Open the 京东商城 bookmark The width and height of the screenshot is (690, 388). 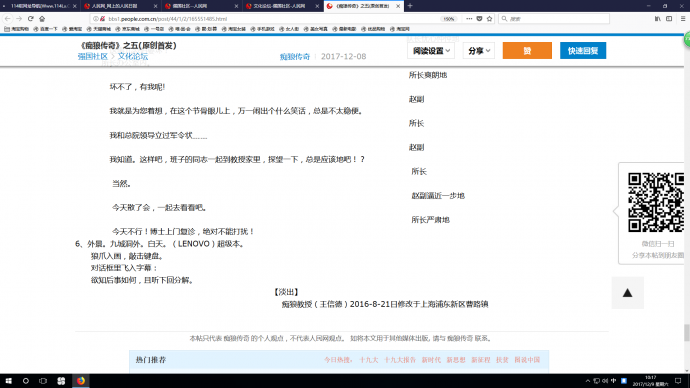coord(127,29)
